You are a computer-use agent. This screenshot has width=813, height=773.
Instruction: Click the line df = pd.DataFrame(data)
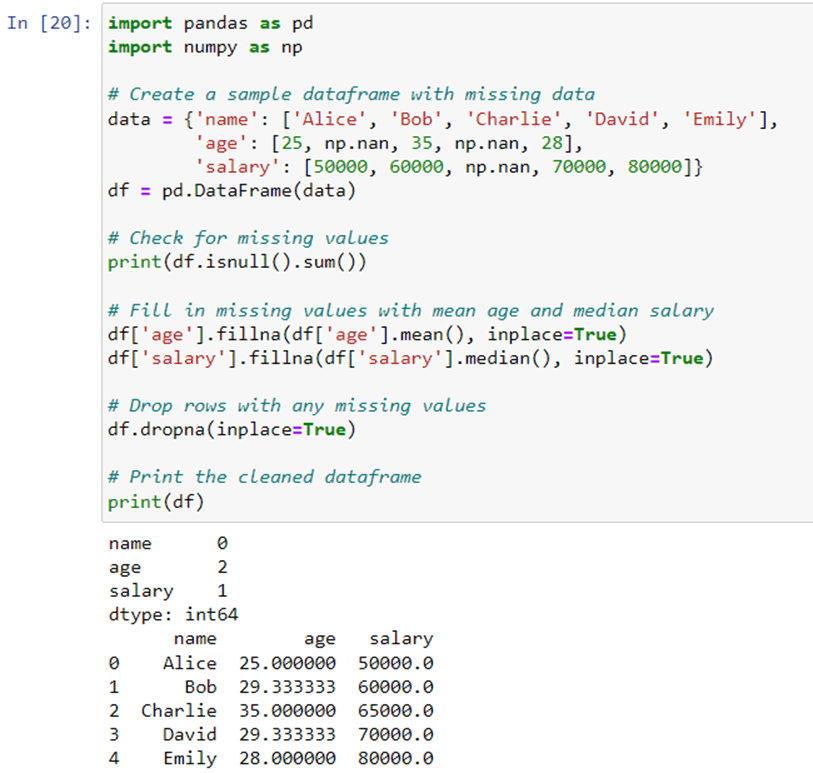(232, 191)
